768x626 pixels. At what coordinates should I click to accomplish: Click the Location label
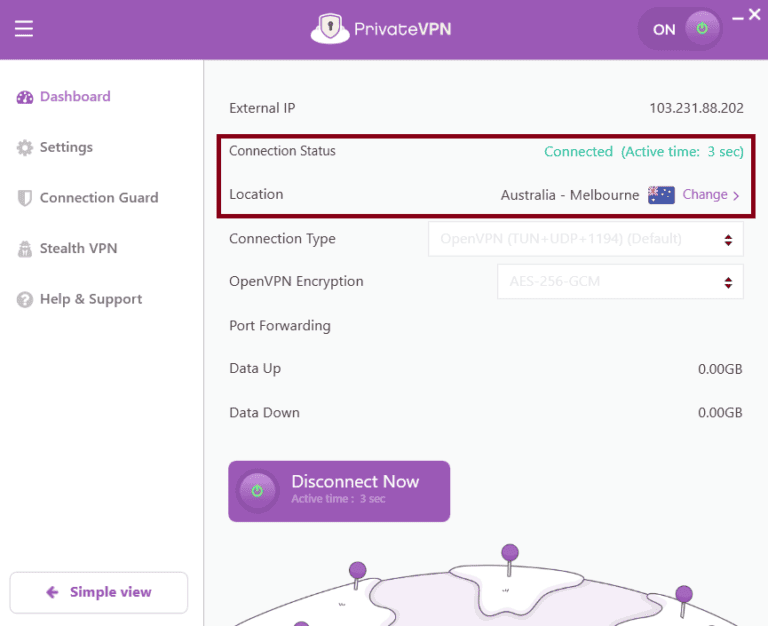[x=256, y=194]
